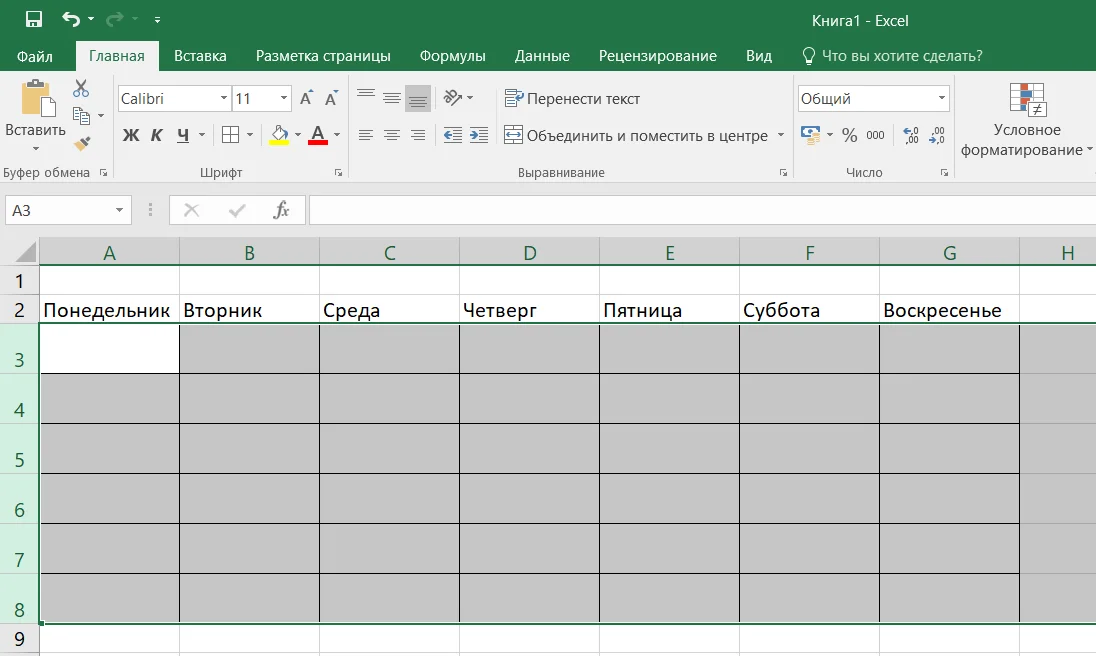This screenshot has width=1096, height=656.
Task: Click the Undo arrow icon
Action: [x=71, y=20]
